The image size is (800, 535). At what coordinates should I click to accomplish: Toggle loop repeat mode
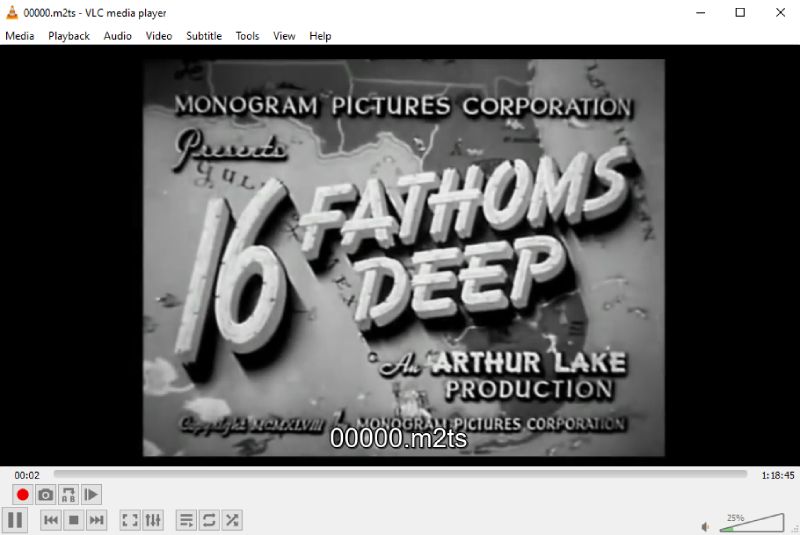209,520
